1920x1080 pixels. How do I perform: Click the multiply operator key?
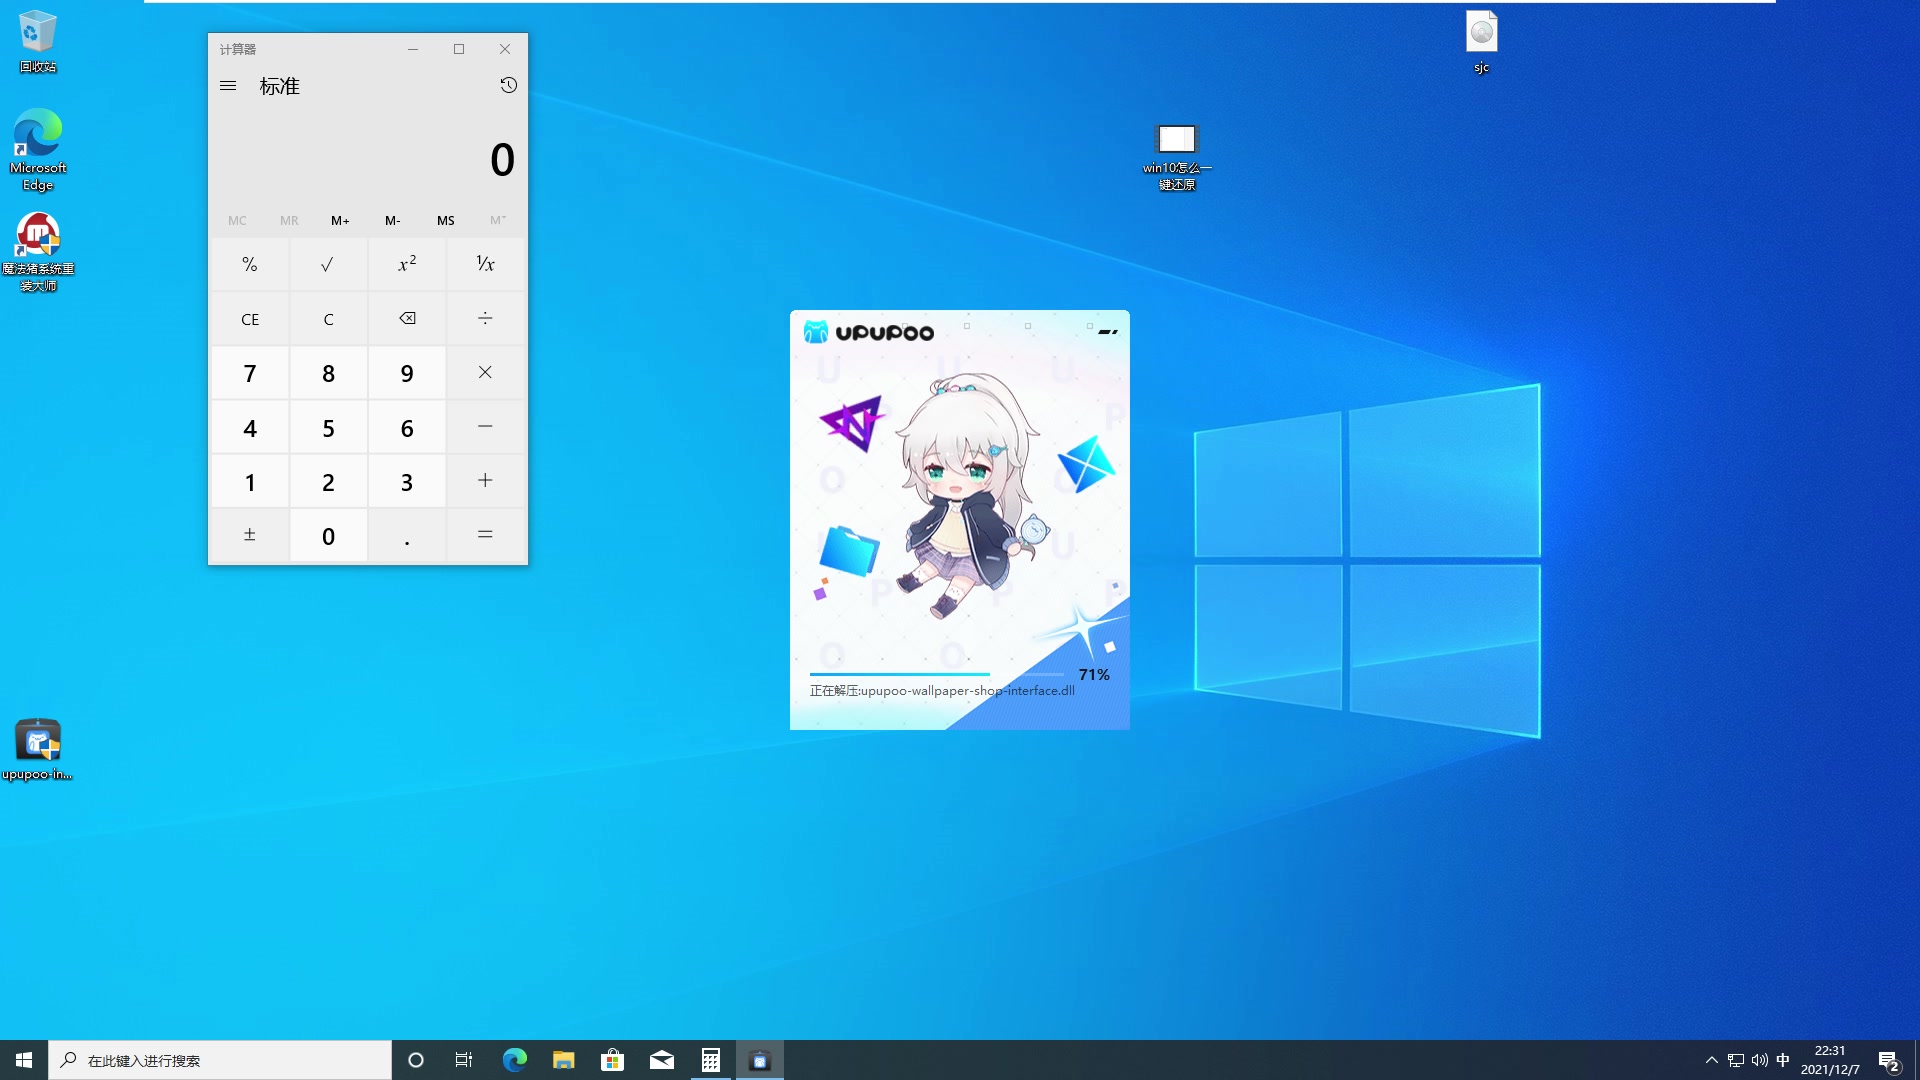[485, 373]
